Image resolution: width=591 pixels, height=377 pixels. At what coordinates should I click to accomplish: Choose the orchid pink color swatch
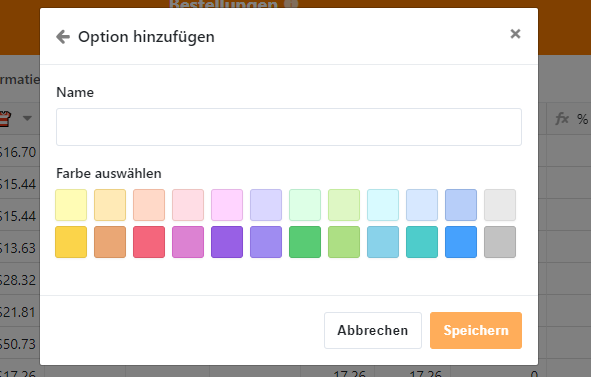pyautogui.click(x=188, y=242)
